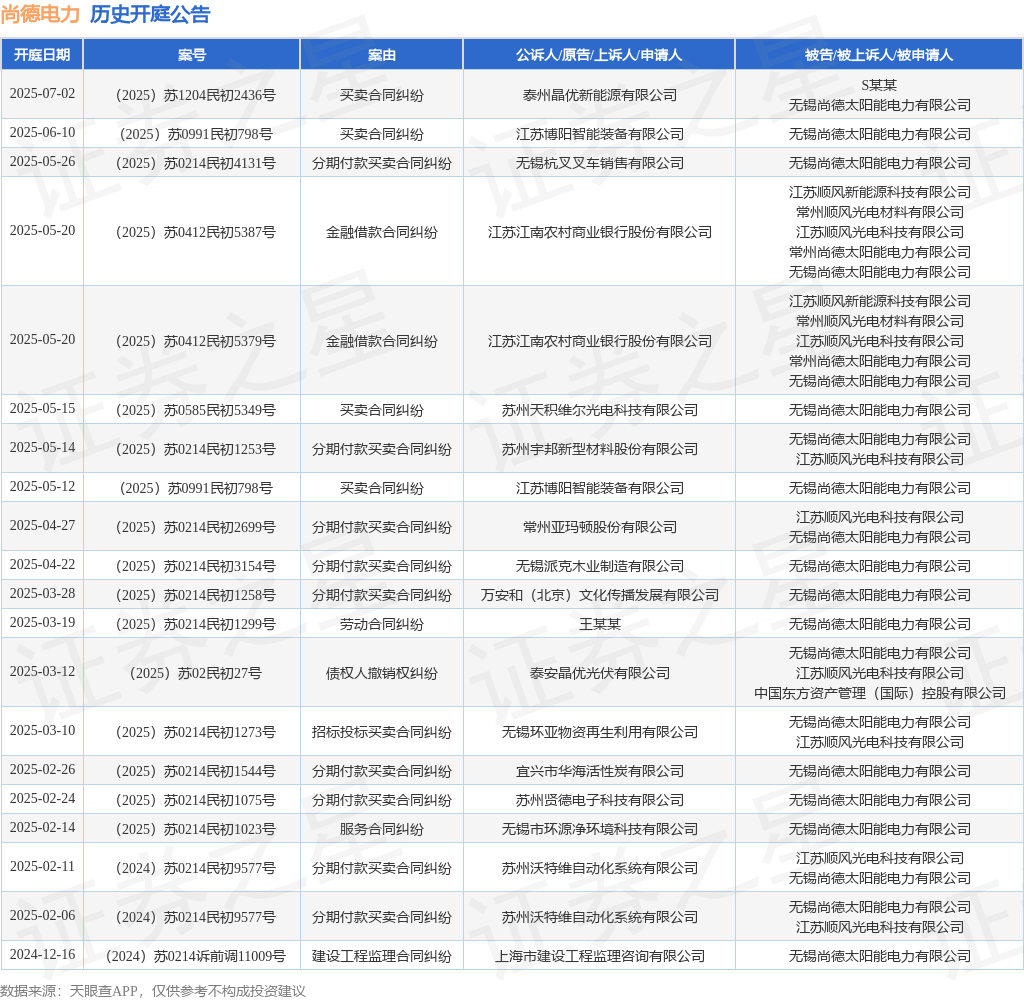Click the 开庭日期 column header
This screenshot has width=1024, height=1000.
(42, 55)
